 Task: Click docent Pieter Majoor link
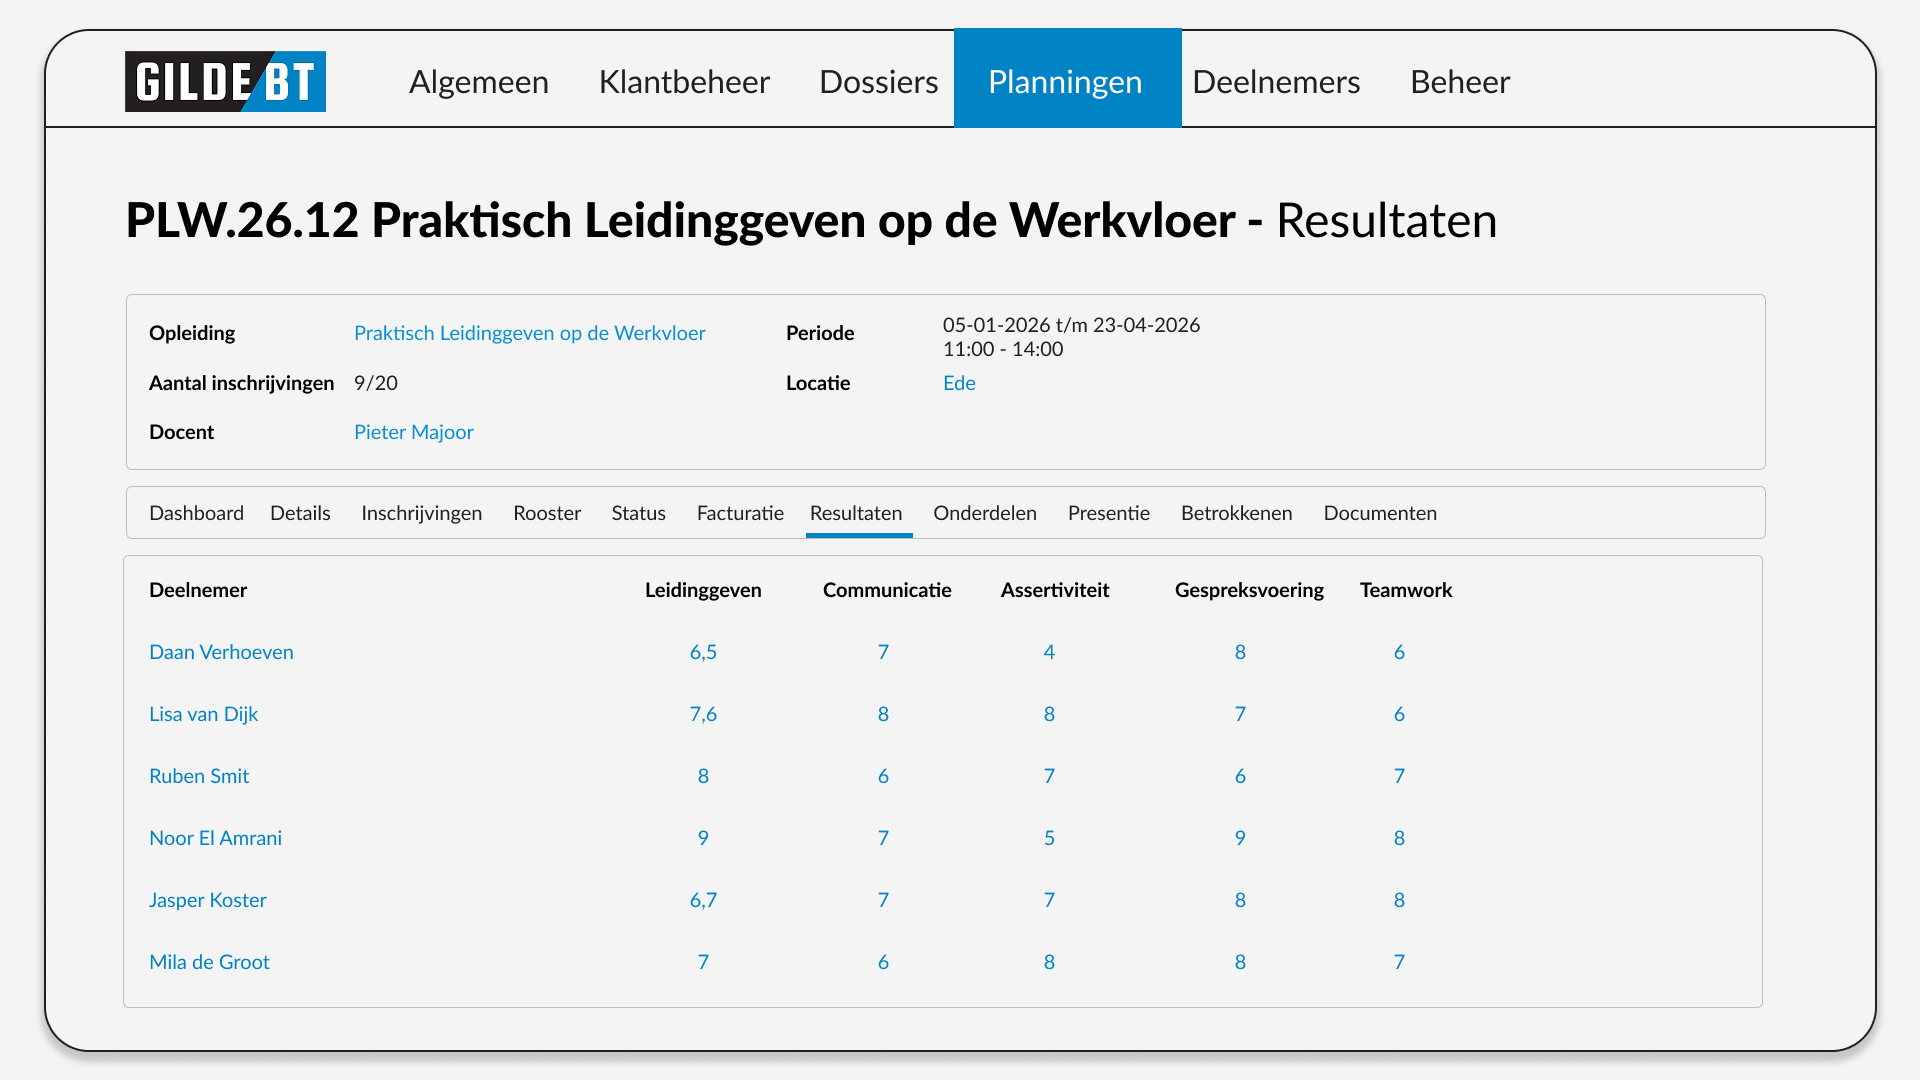[x=413, y=432]
